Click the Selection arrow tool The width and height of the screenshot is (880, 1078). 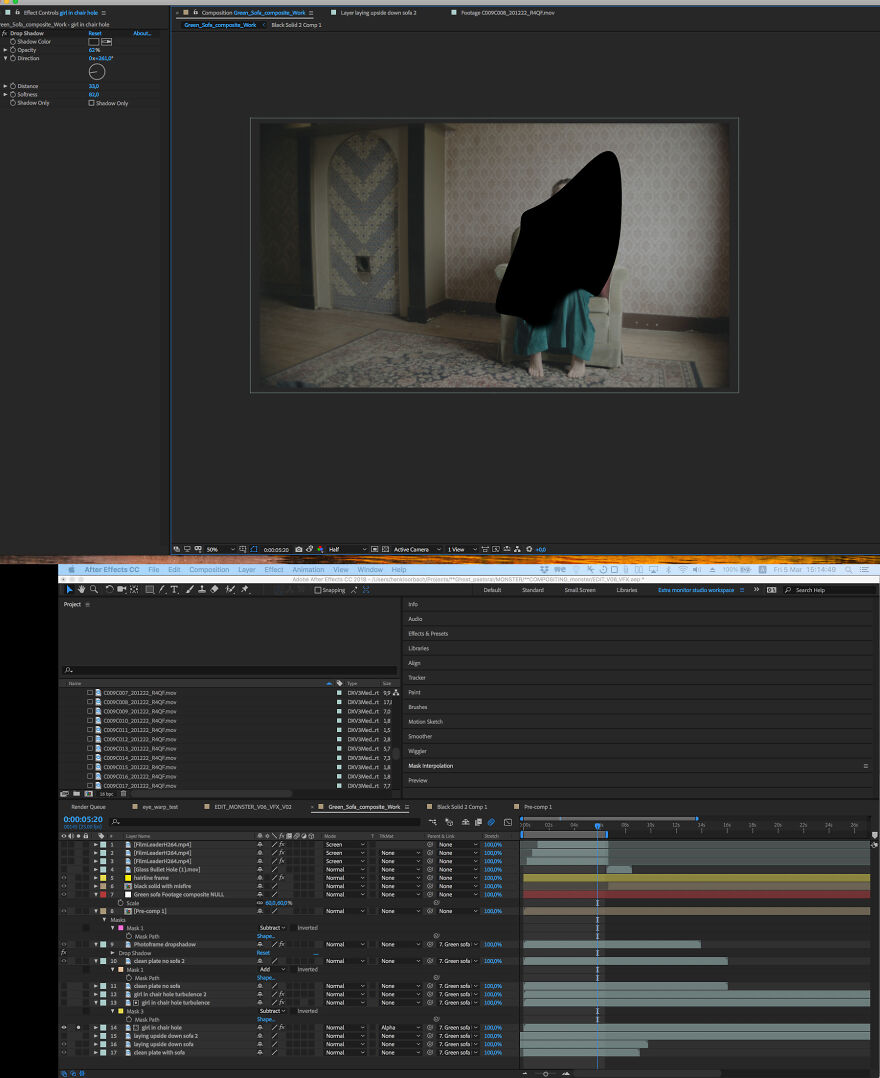coord(69,590)
